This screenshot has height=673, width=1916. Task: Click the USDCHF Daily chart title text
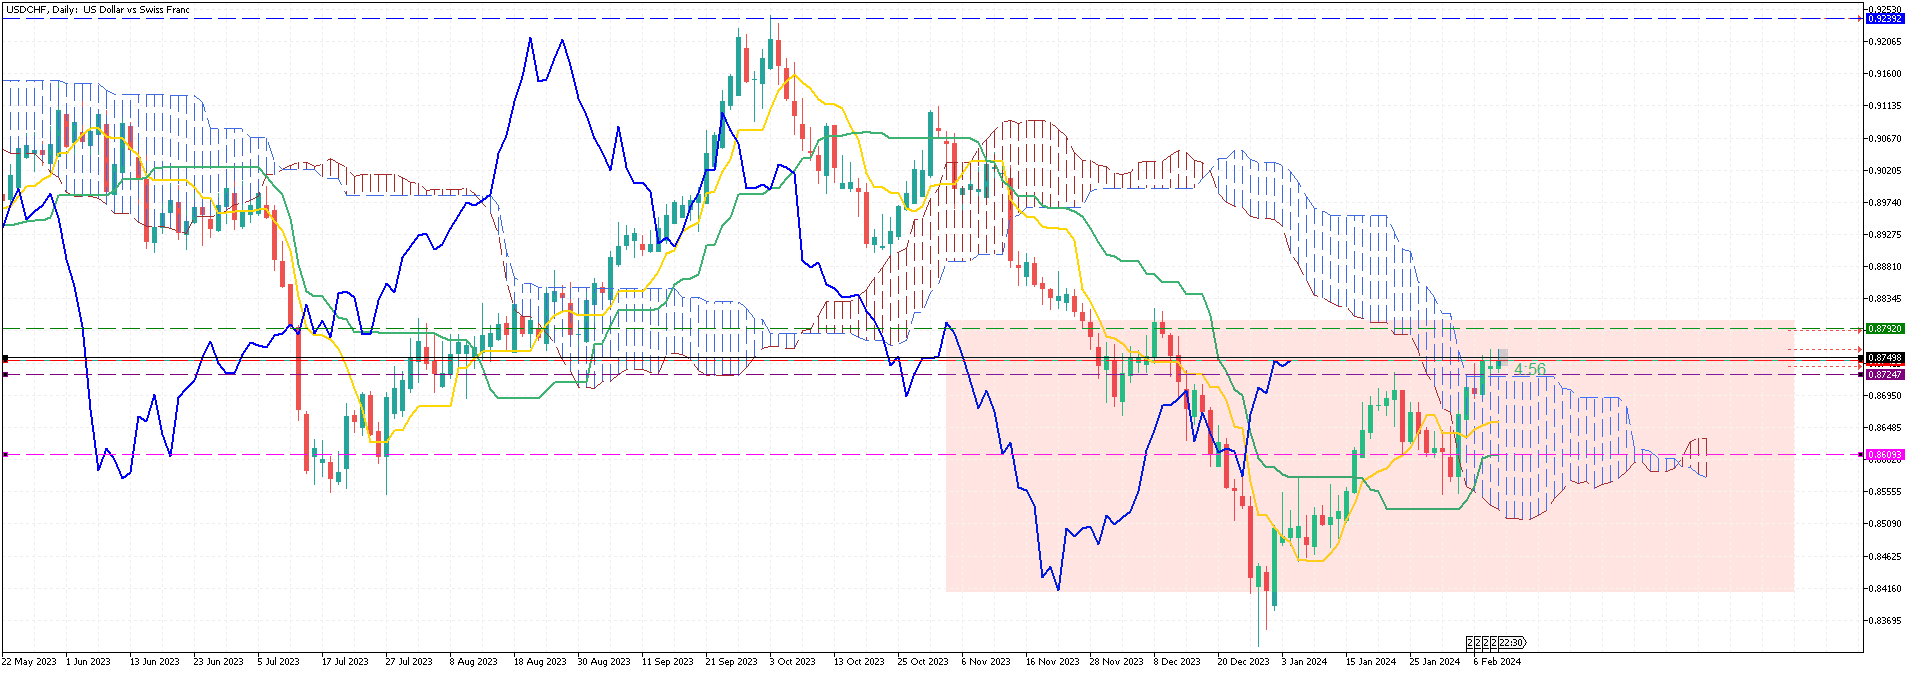[97, 9]
